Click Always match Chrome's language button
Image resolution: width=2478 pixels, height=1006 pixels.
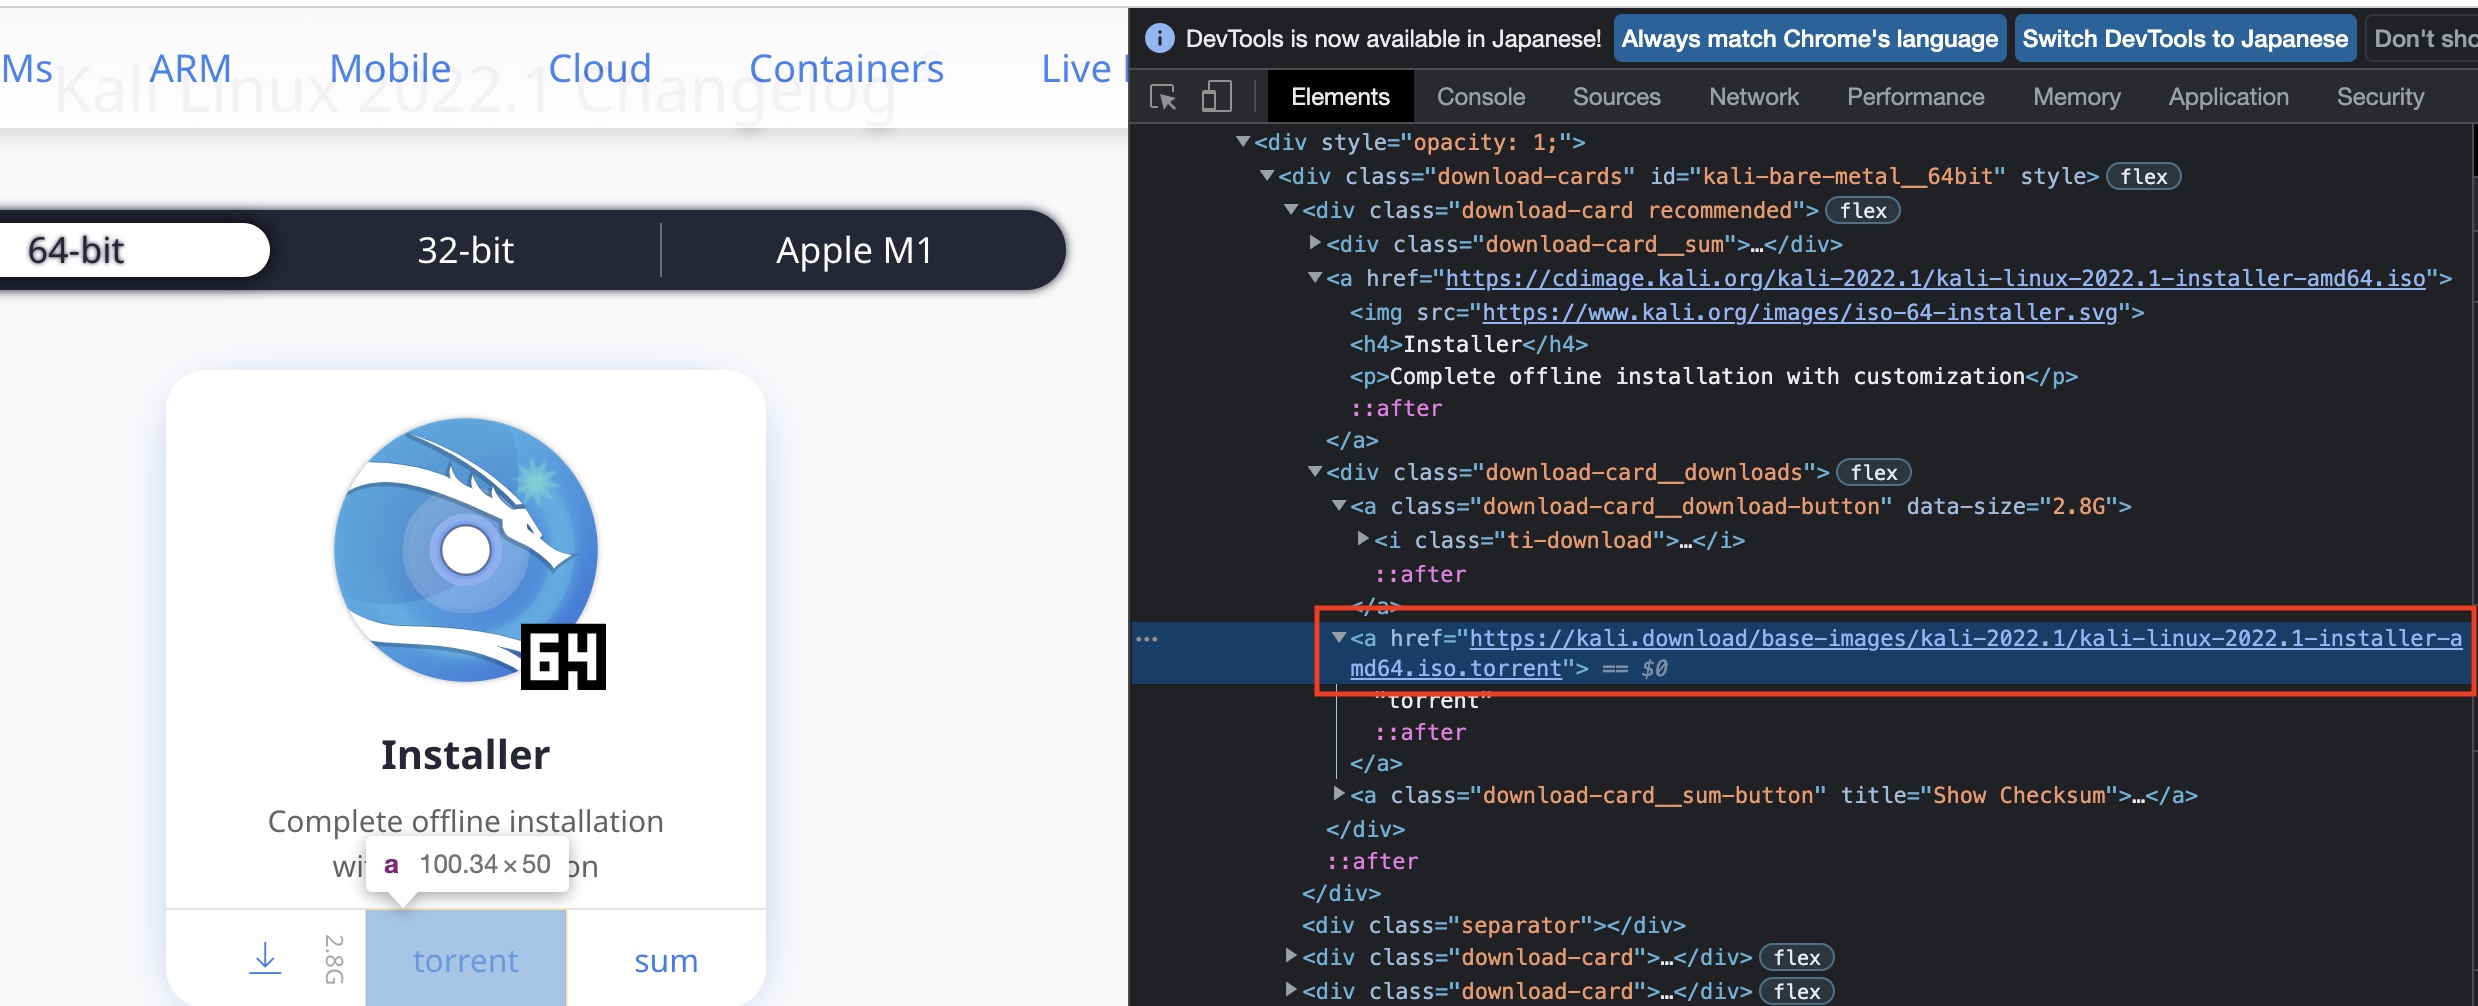click(1809, 38)
